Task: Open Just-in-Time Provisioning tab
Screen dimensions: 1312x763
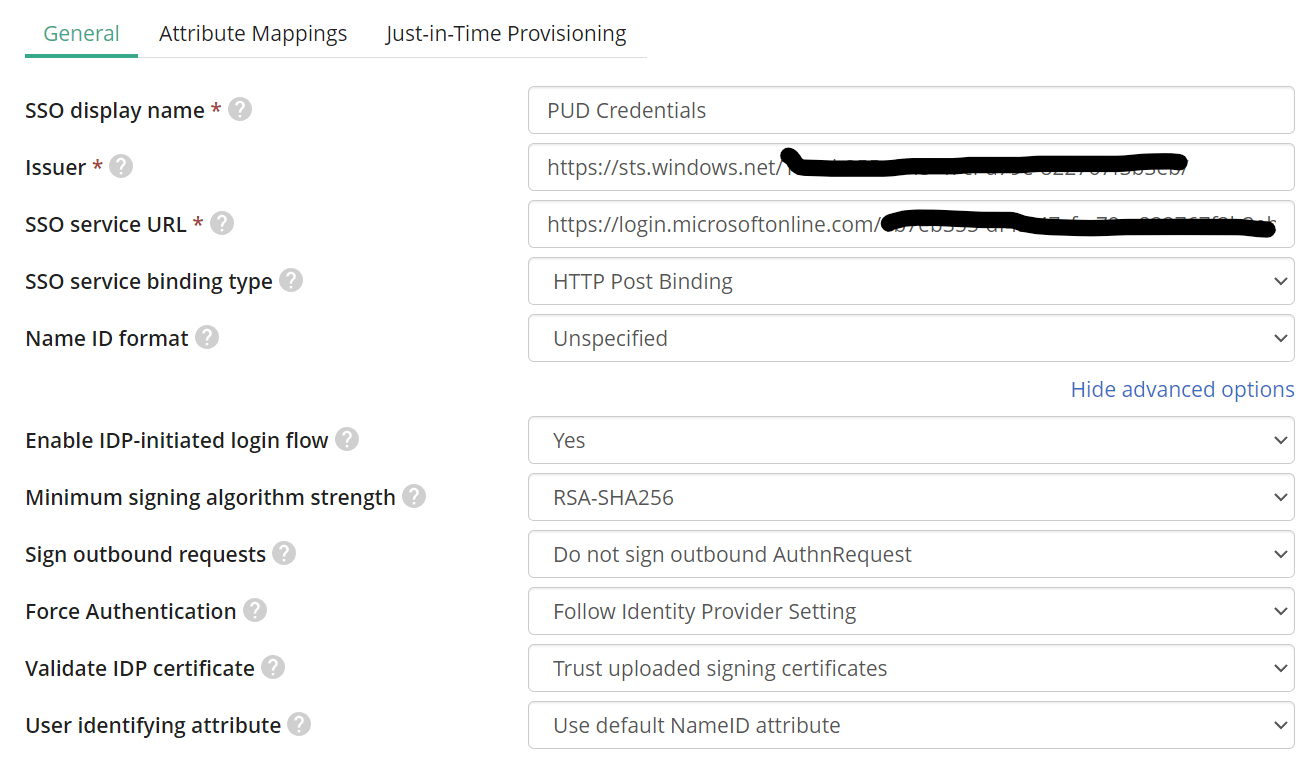Action: click(x=506, y=33)
